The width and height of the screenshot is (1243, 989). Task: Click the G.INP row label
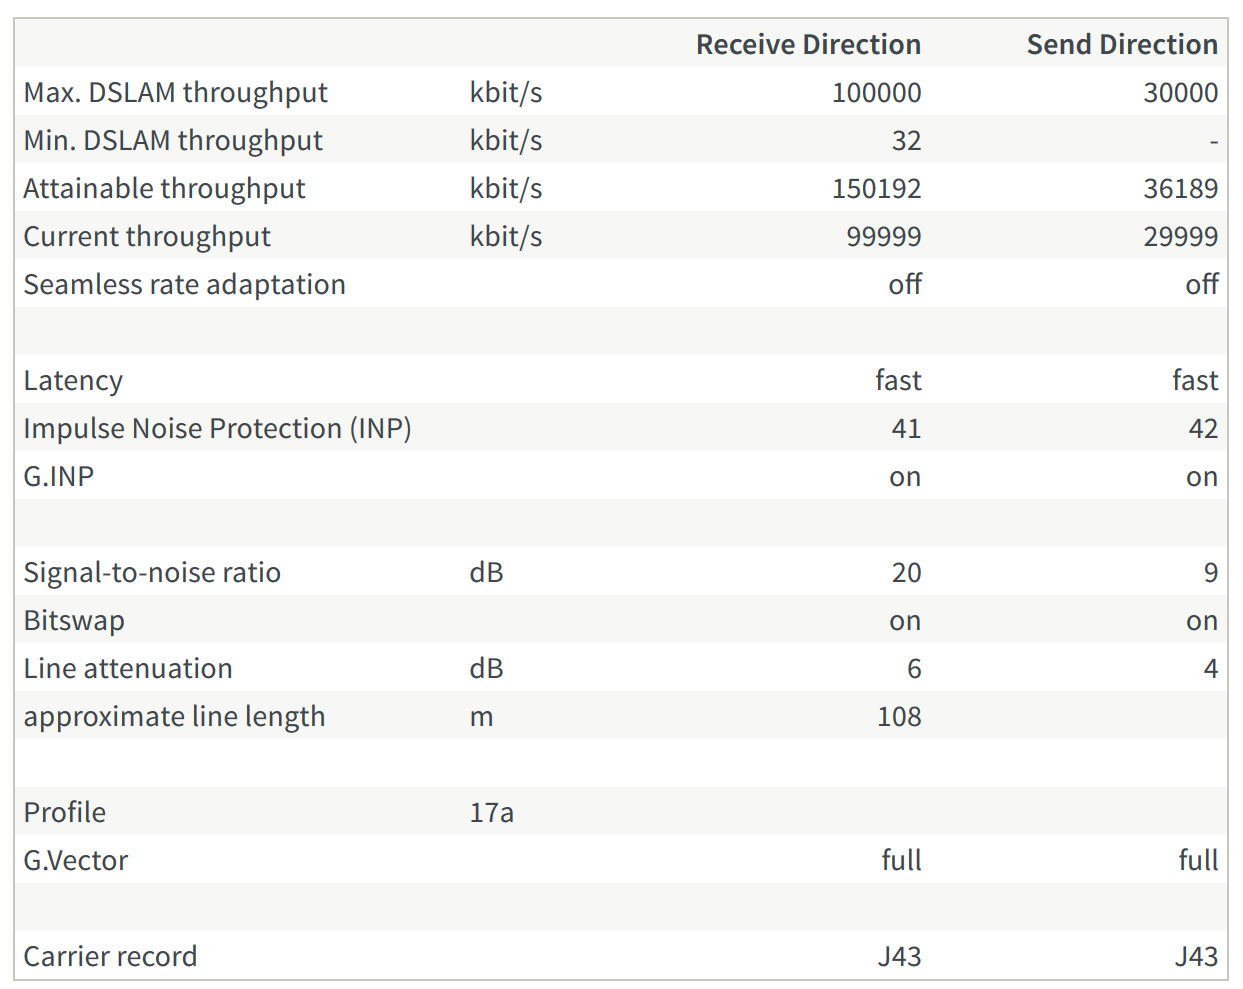pos(58,476)
